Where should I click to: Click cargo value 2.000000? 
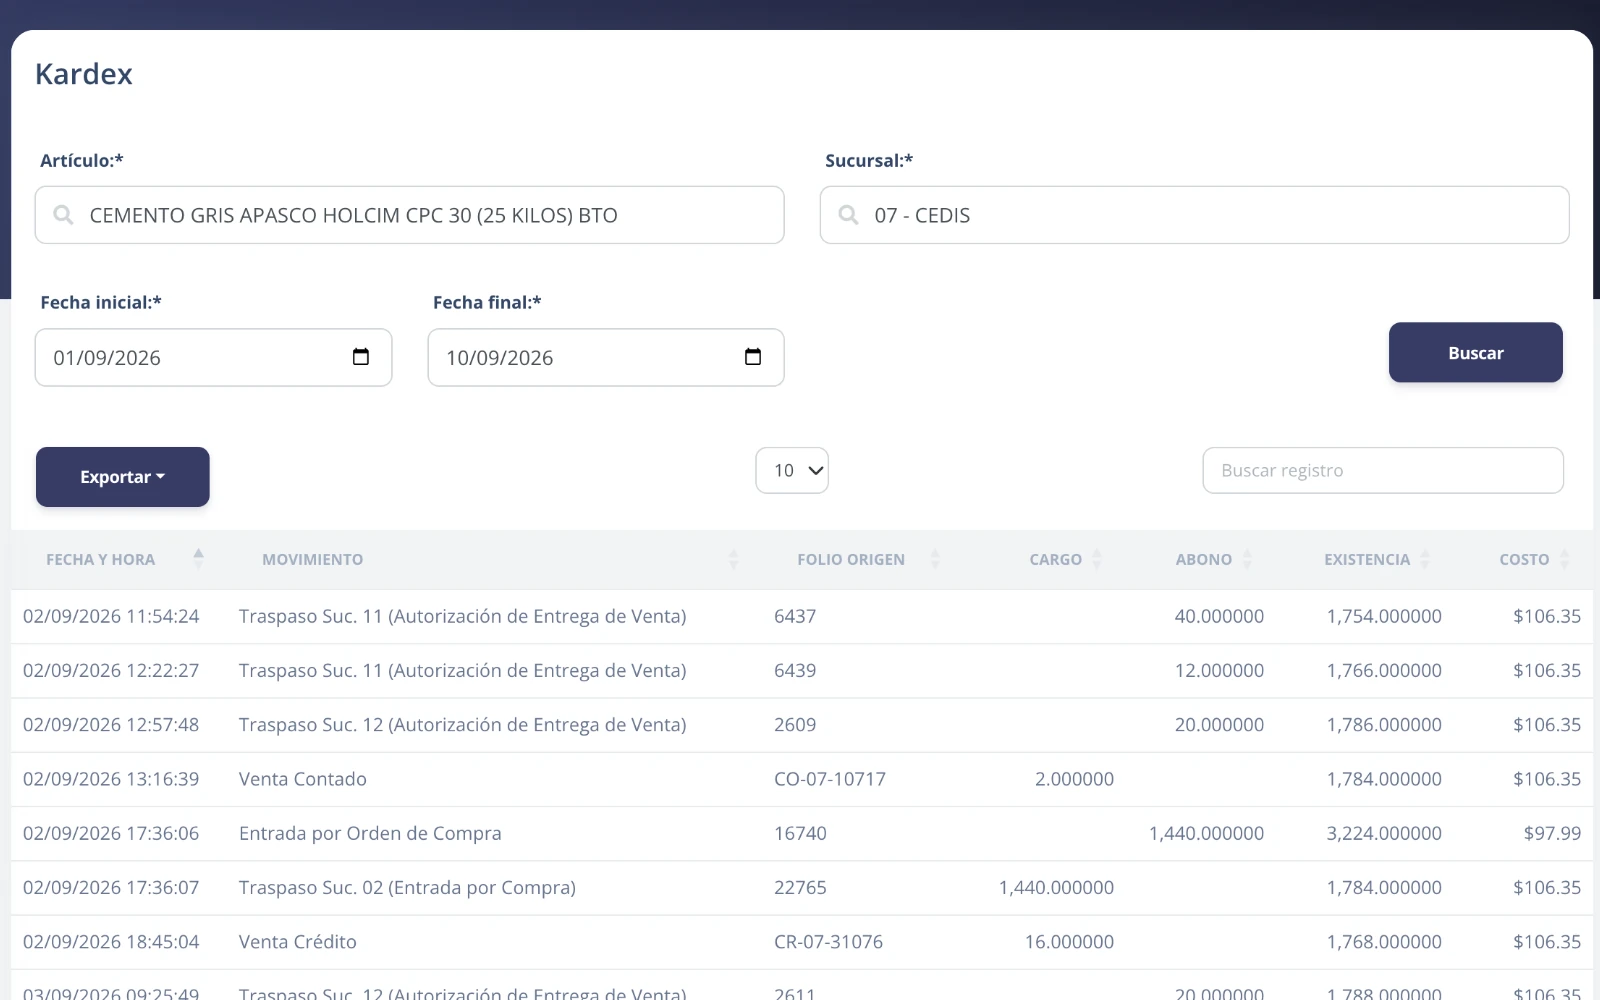tap(1074, 779)
